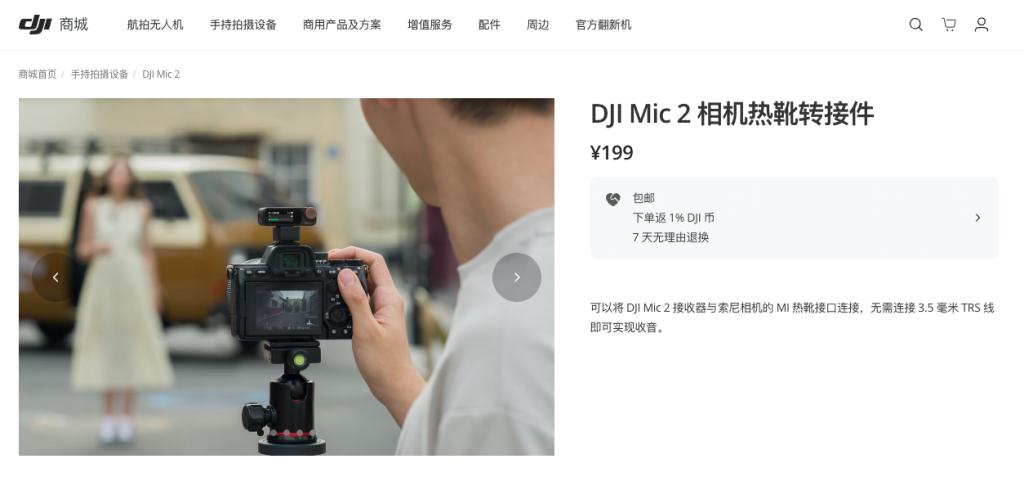
Task: Show next product image arrow
Action: [x=517, y=278]
